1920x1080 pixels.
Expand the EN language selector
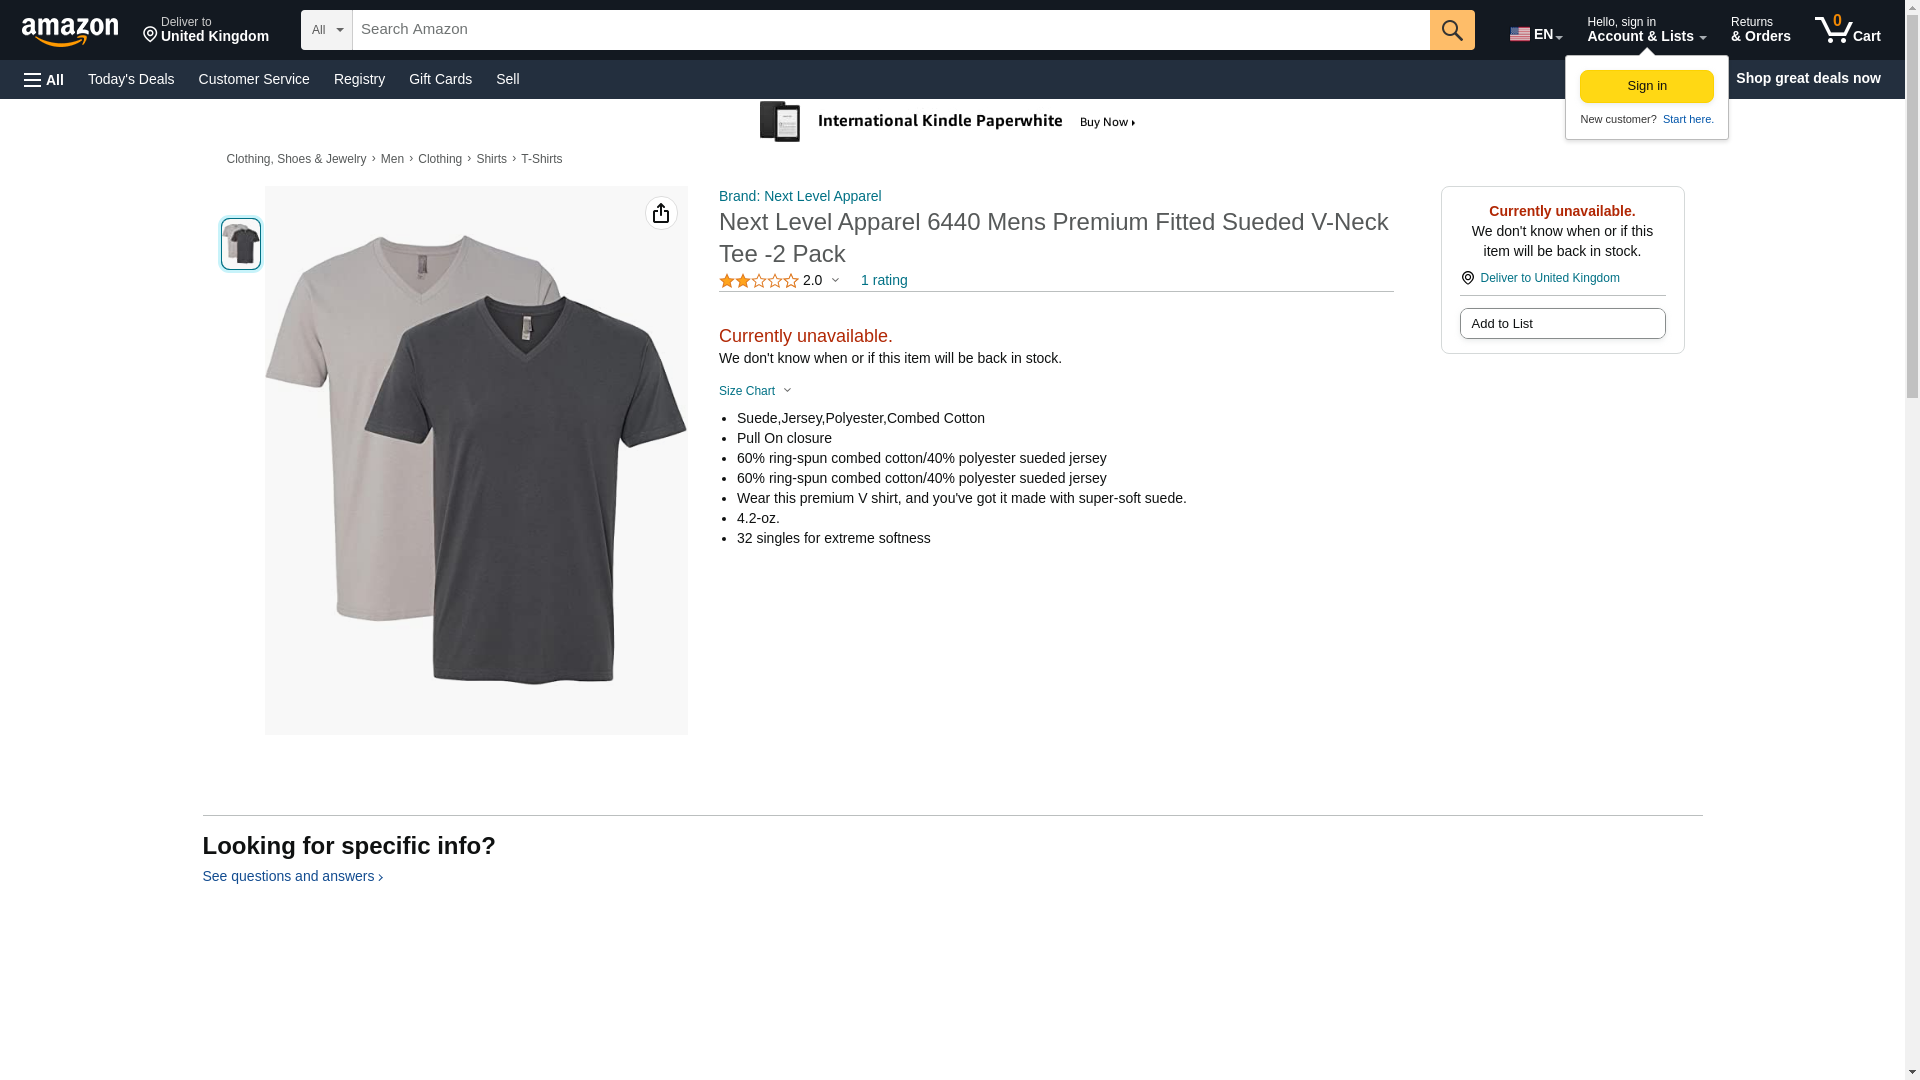pos(1536,34)
